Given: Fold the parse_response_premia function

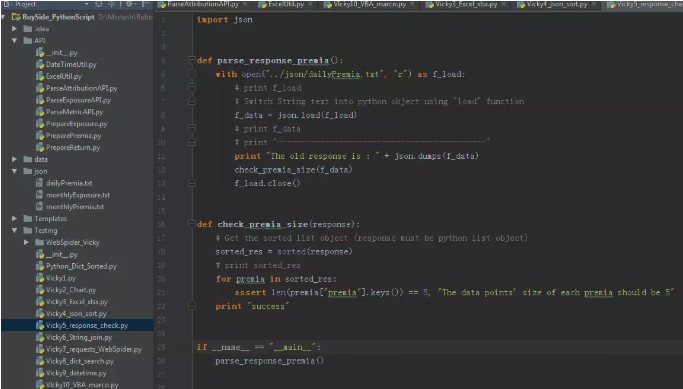Looking at the screenshot, I should [x=192, y=60].
